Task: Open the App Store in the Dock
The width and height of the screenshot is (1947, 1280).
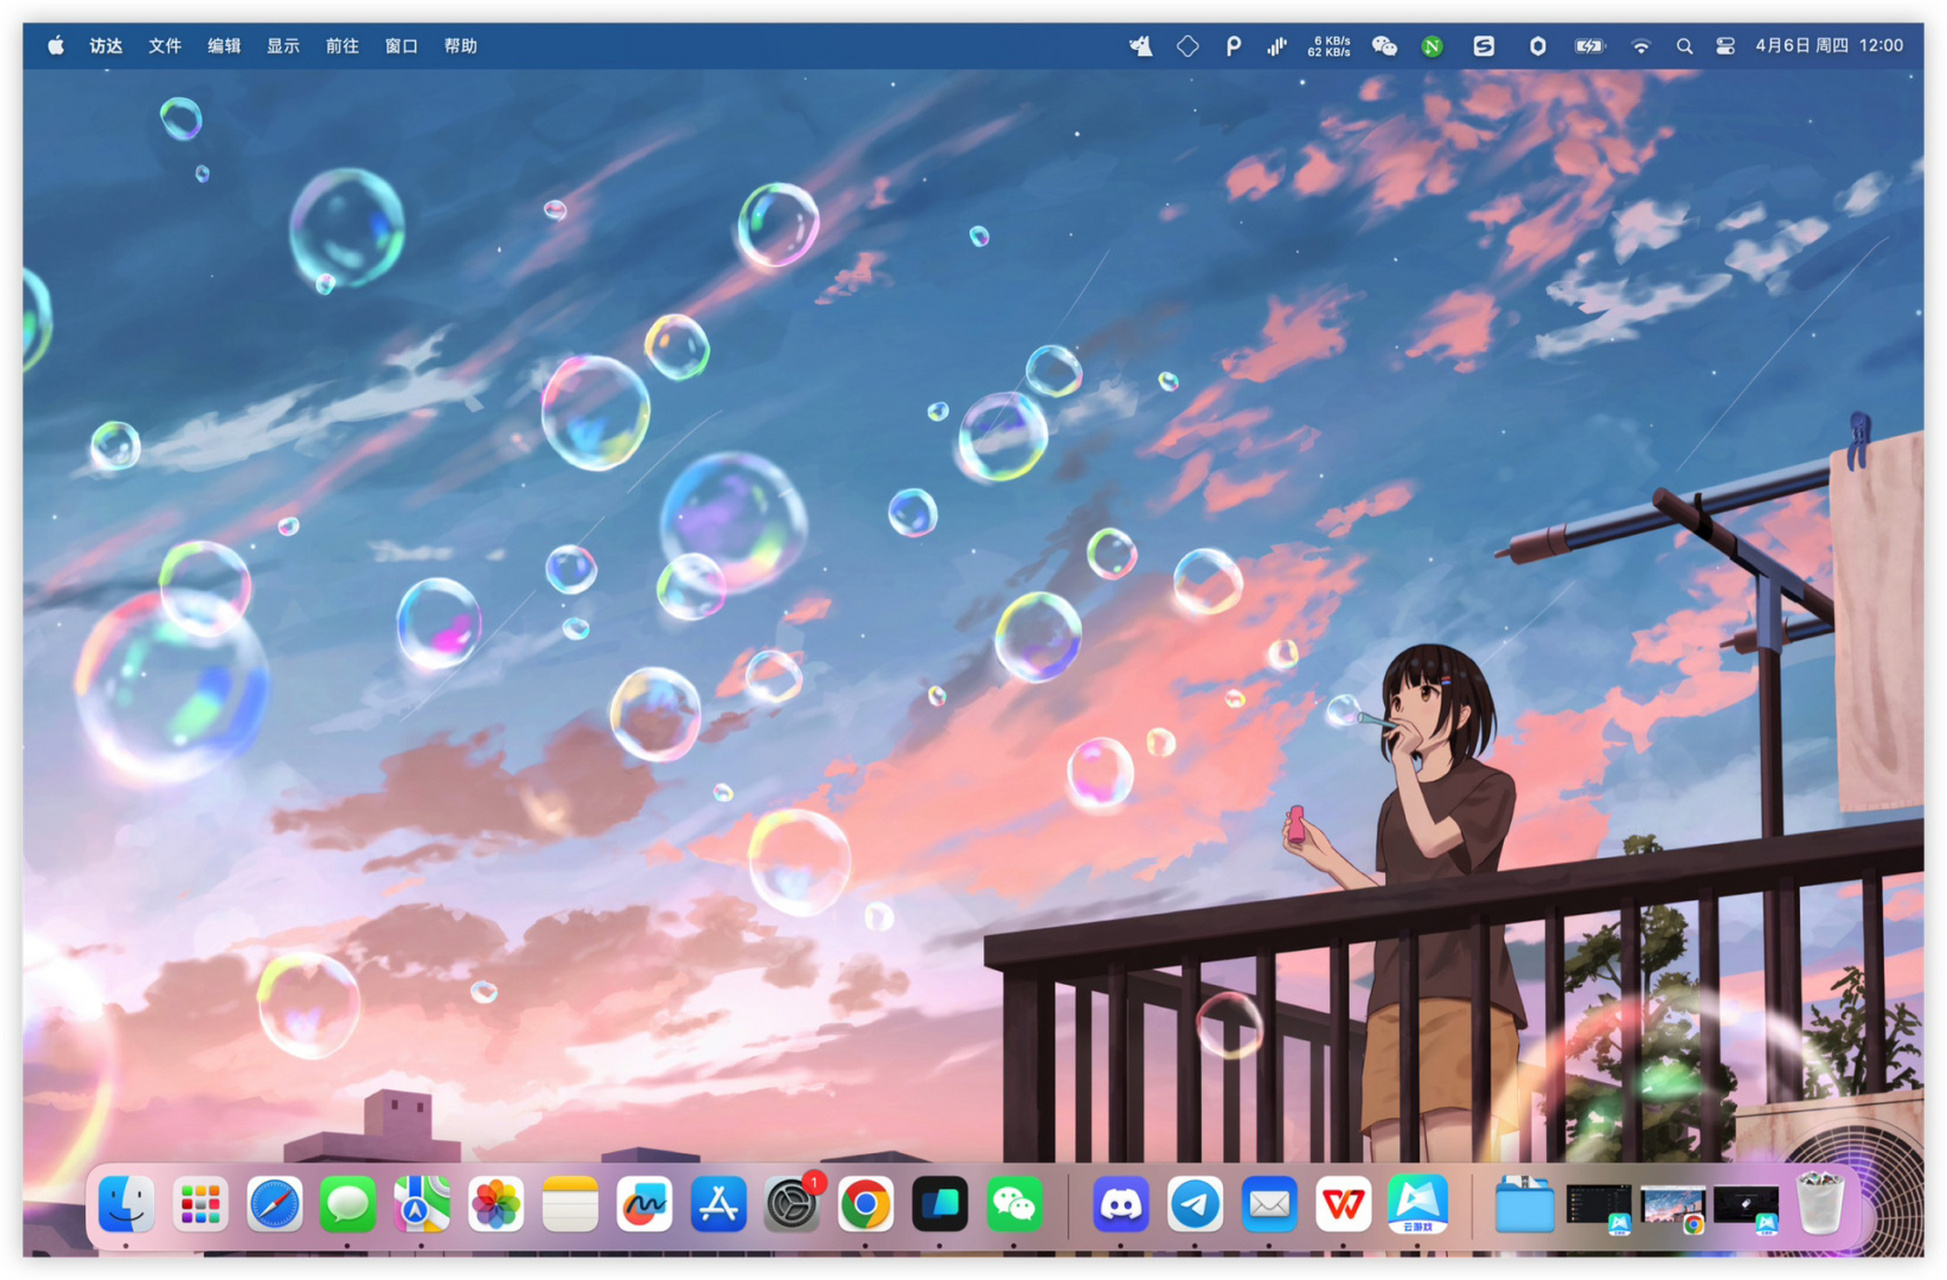Action: tap(718, 1204)
